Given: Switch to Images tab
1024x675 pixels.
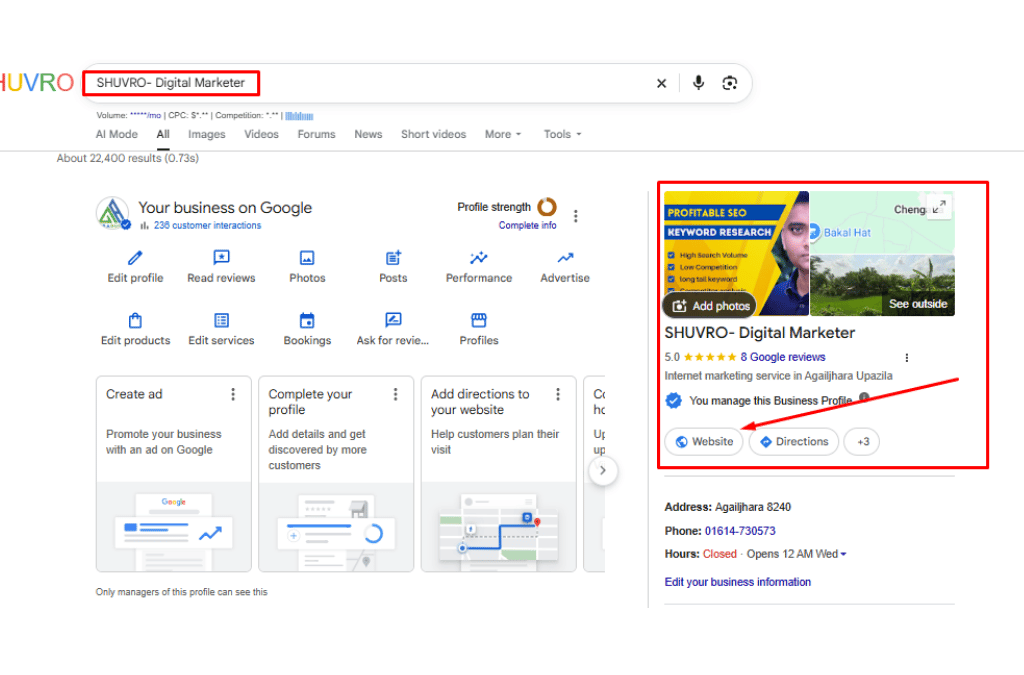Looking at the screenshot, I should tap(206, 134).
